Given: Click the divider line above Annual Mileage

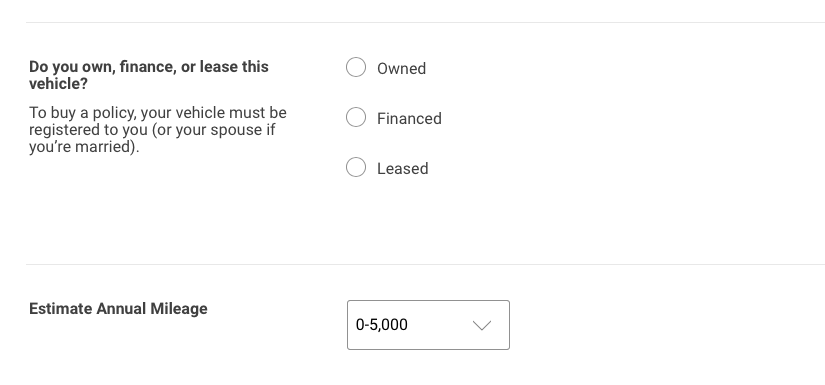Looking at the screenshot, I should coord(425,265).
